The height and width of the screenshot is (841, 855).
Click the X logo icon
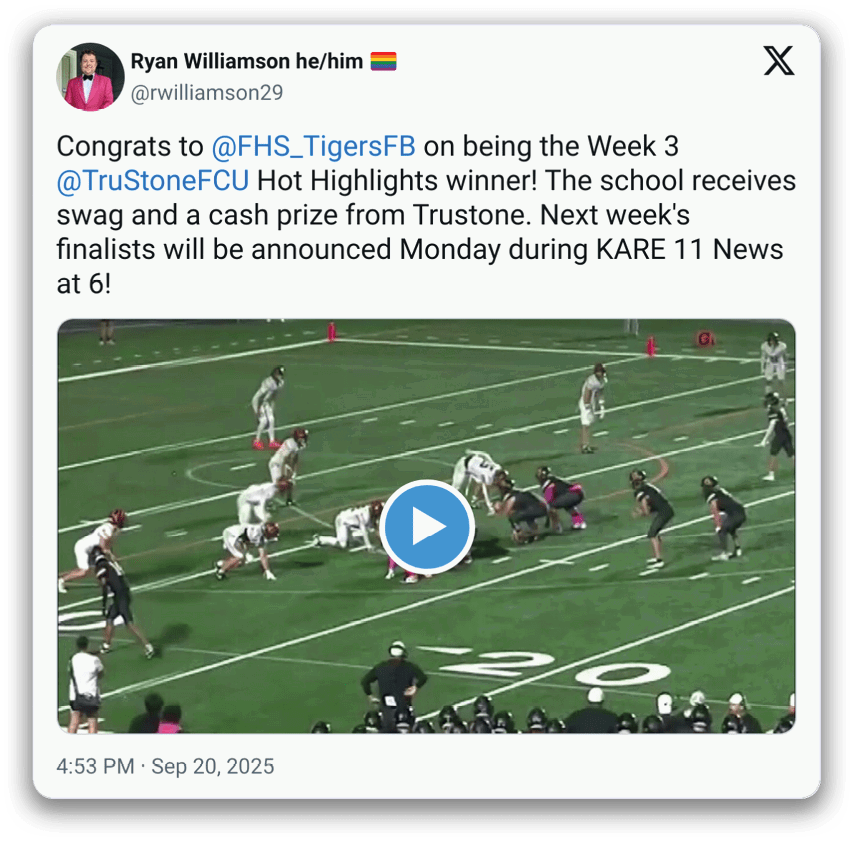[779, 61]
